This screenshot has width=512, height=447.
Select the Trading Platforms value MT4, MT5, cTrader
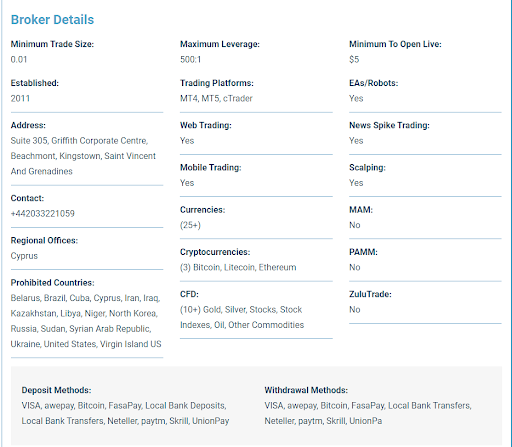pos(216,99)
